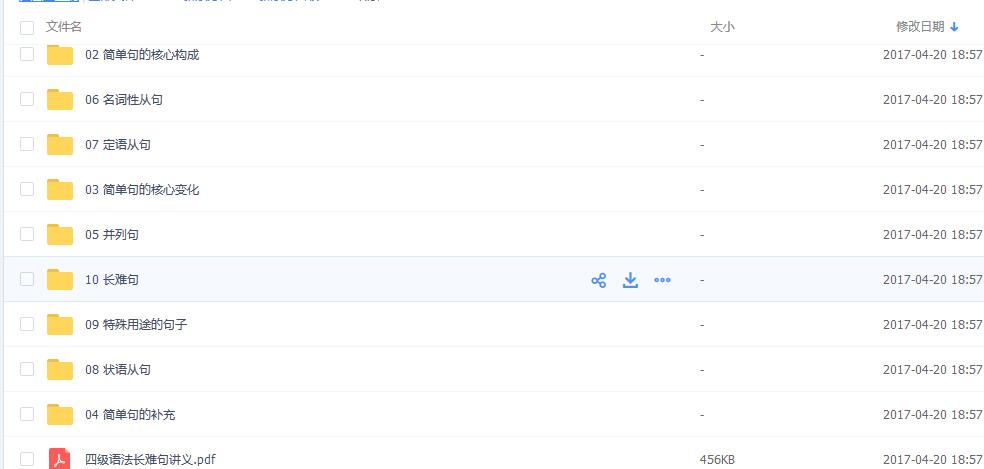This screenshot has width=984, height=469.
Task: Open the 04 简单句的补充 folder
Action: pyautogui.click(x=130, y=415)
